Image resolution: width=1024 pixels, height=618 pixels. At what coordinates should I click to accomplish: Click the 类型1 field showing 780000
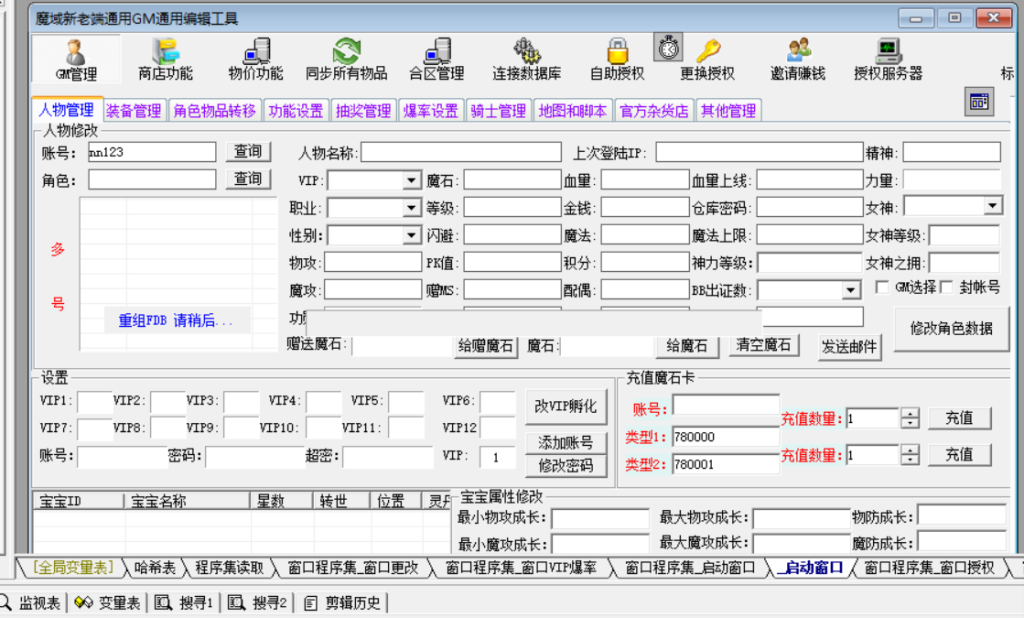coord(726,437)
